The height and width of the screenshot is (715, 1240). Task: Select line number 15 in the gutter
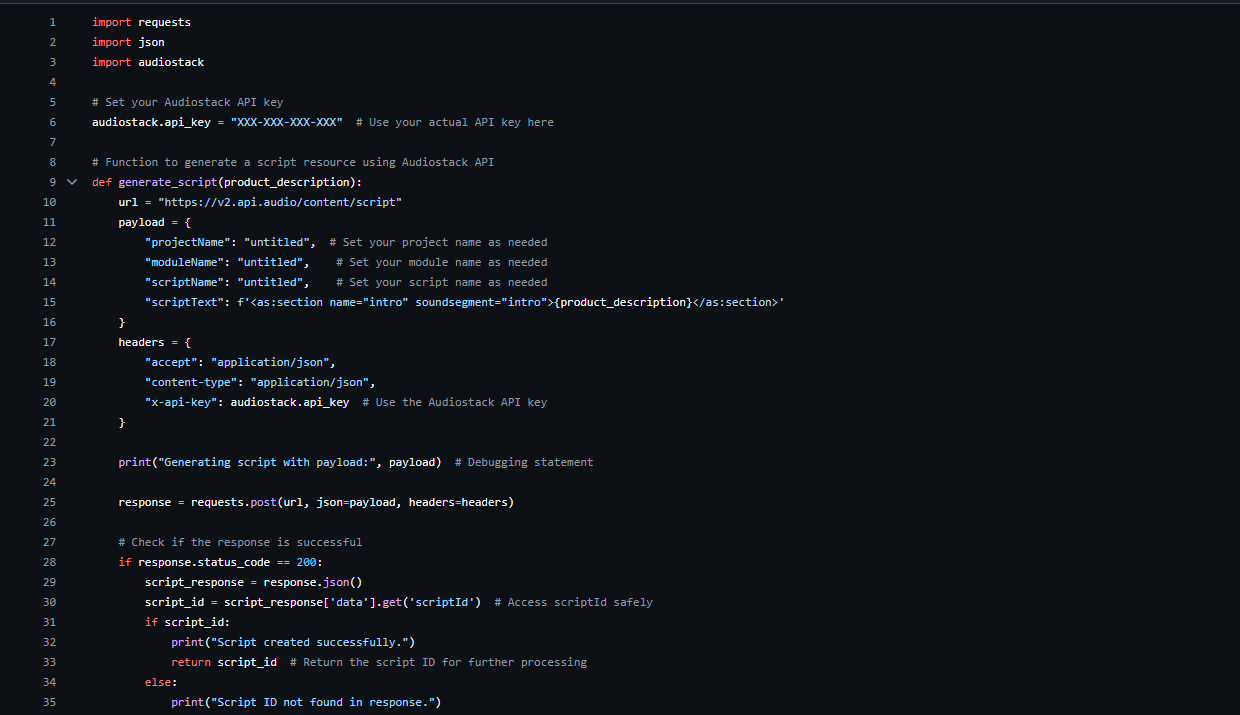pos(50,302)
